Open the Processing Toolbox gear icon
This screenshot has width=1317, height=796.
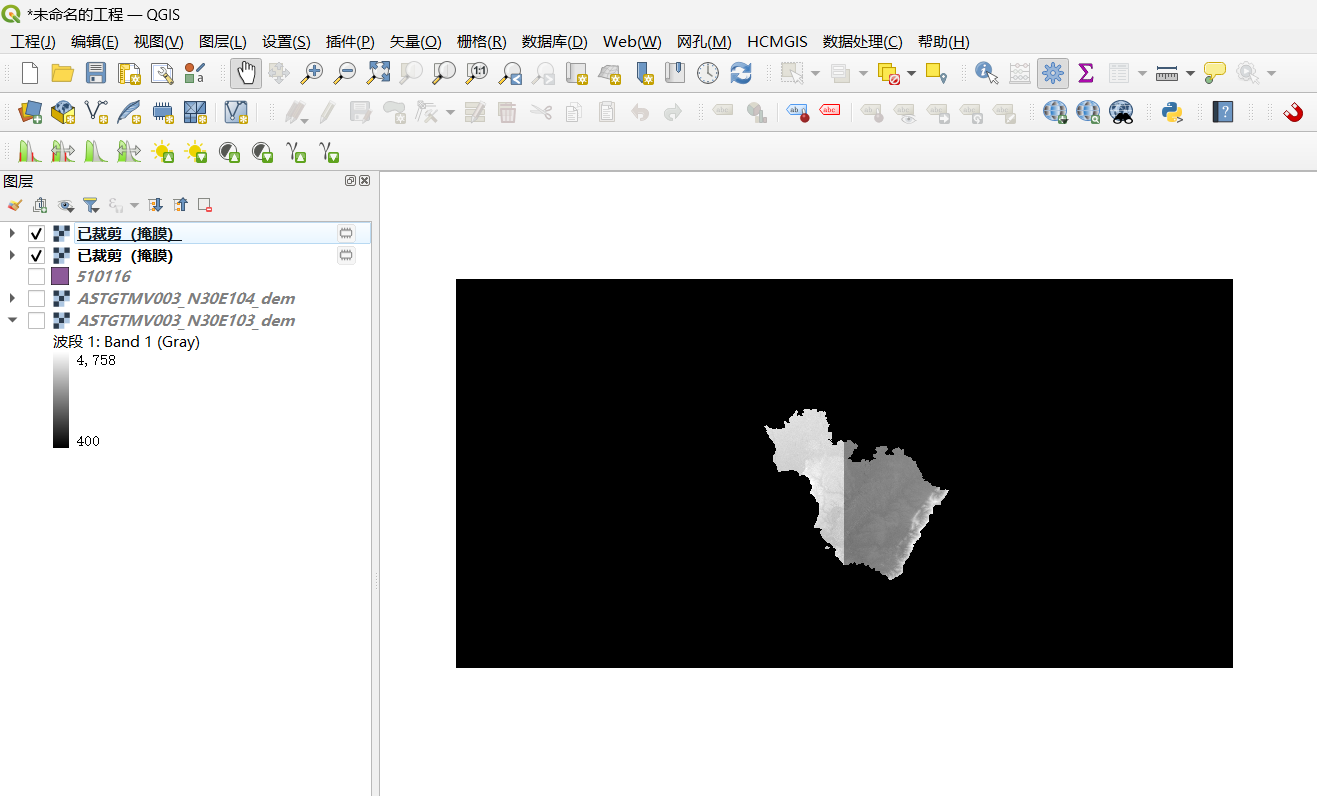tap(1052, 73)
